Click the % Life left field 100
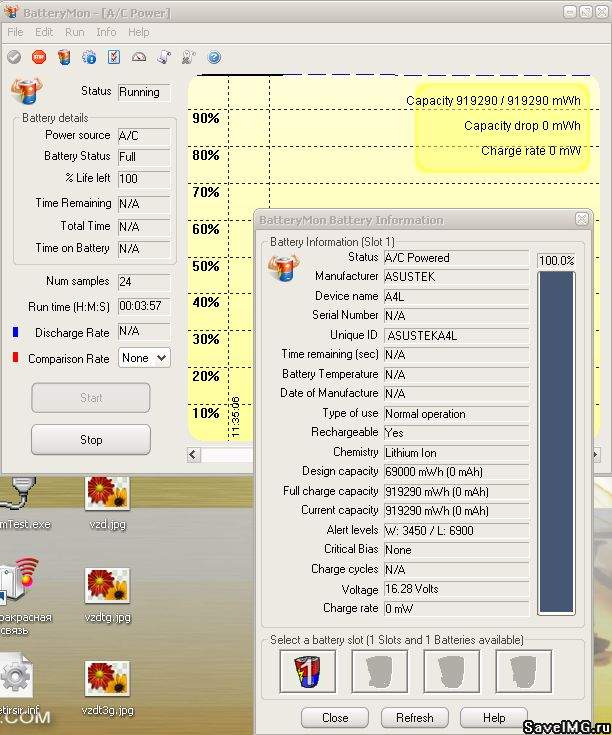The width and height of the screenshot is (612, 735). [x=144, y=179]
